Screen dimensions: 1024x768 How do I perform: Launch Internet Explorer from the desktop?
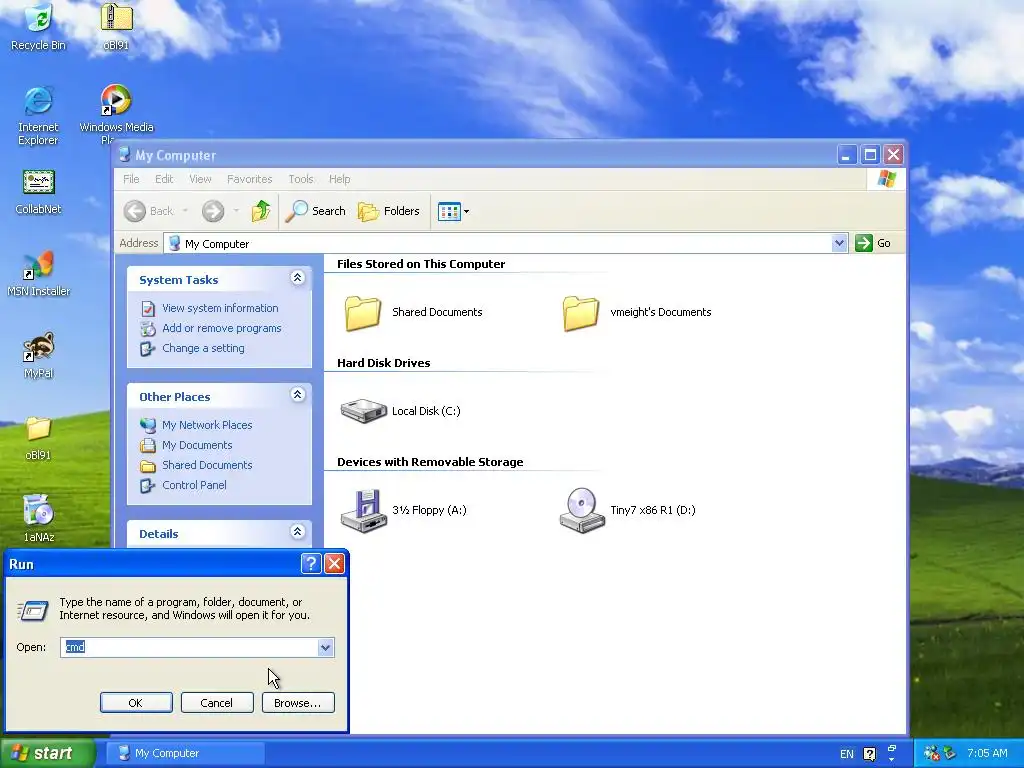pyautogui.click(x=39, y=115)
